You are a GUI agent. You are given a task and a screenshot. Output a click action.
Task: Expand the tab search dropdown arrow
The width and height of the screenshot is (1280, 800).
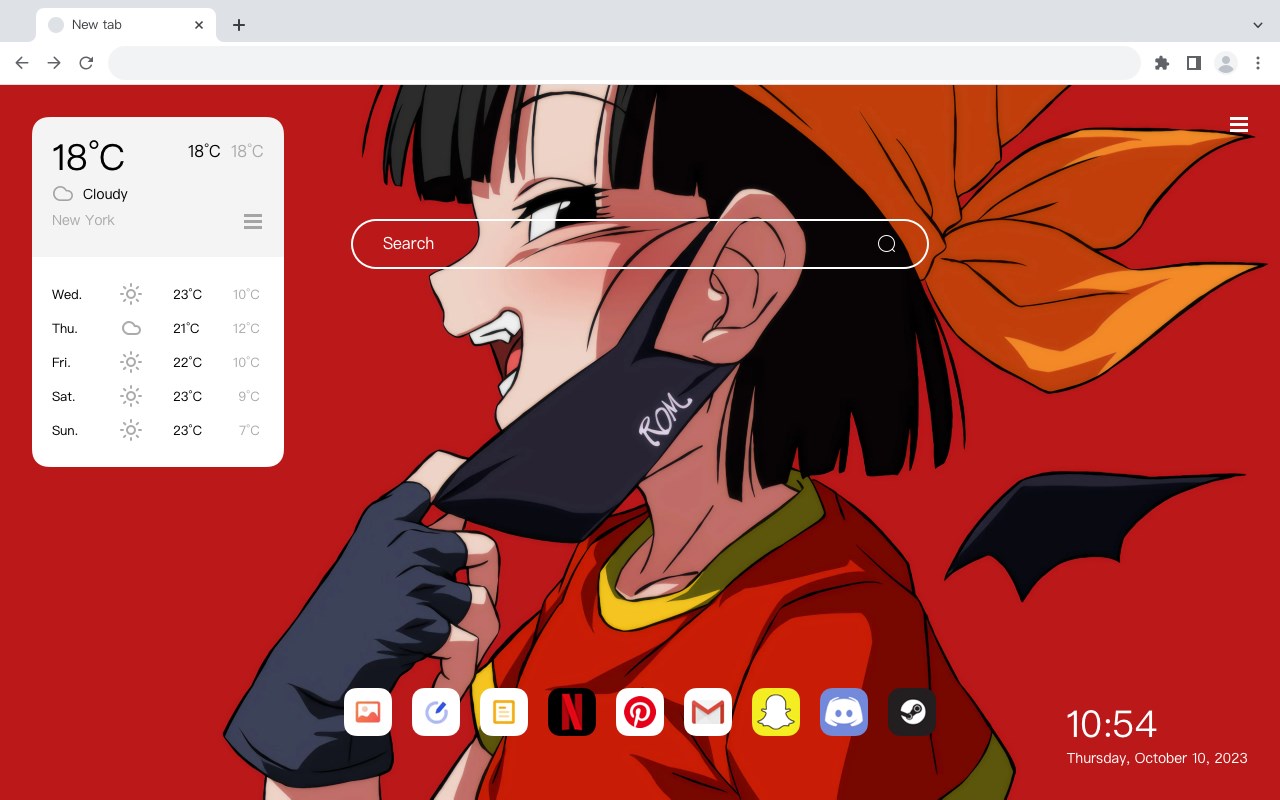tap(1258, 25)
